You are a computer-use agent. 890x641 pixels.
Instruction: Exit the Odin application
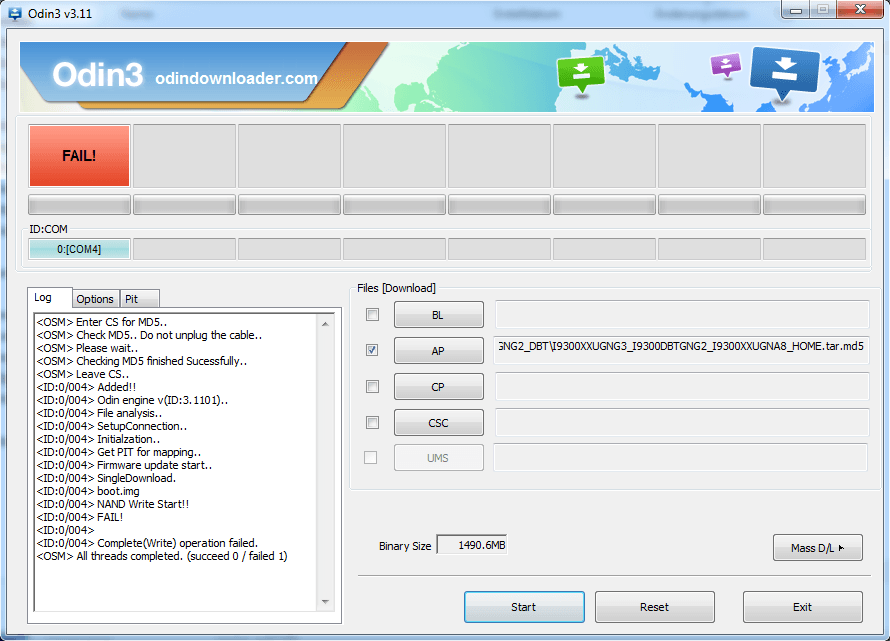[x=803, y=607]
